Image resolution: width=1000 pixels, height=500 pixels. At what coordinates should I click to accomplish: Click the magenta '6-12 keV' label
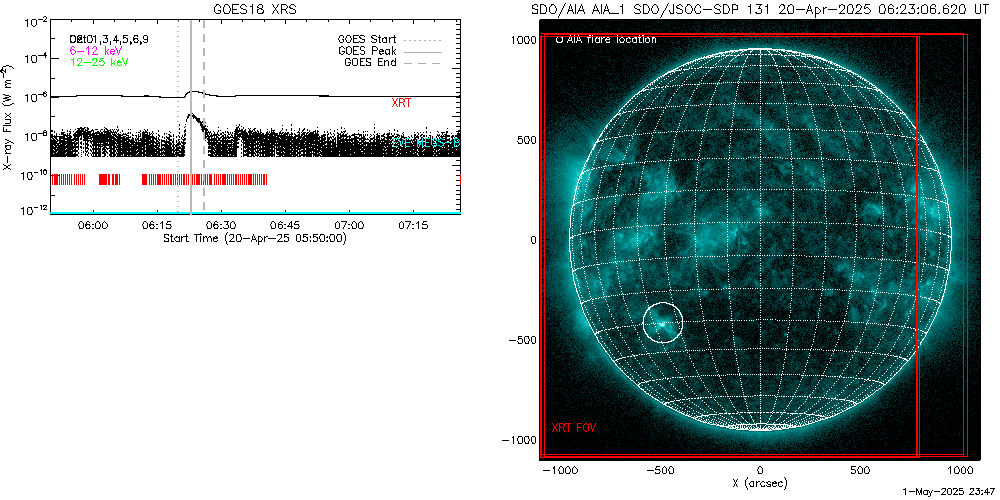[96, 50]
